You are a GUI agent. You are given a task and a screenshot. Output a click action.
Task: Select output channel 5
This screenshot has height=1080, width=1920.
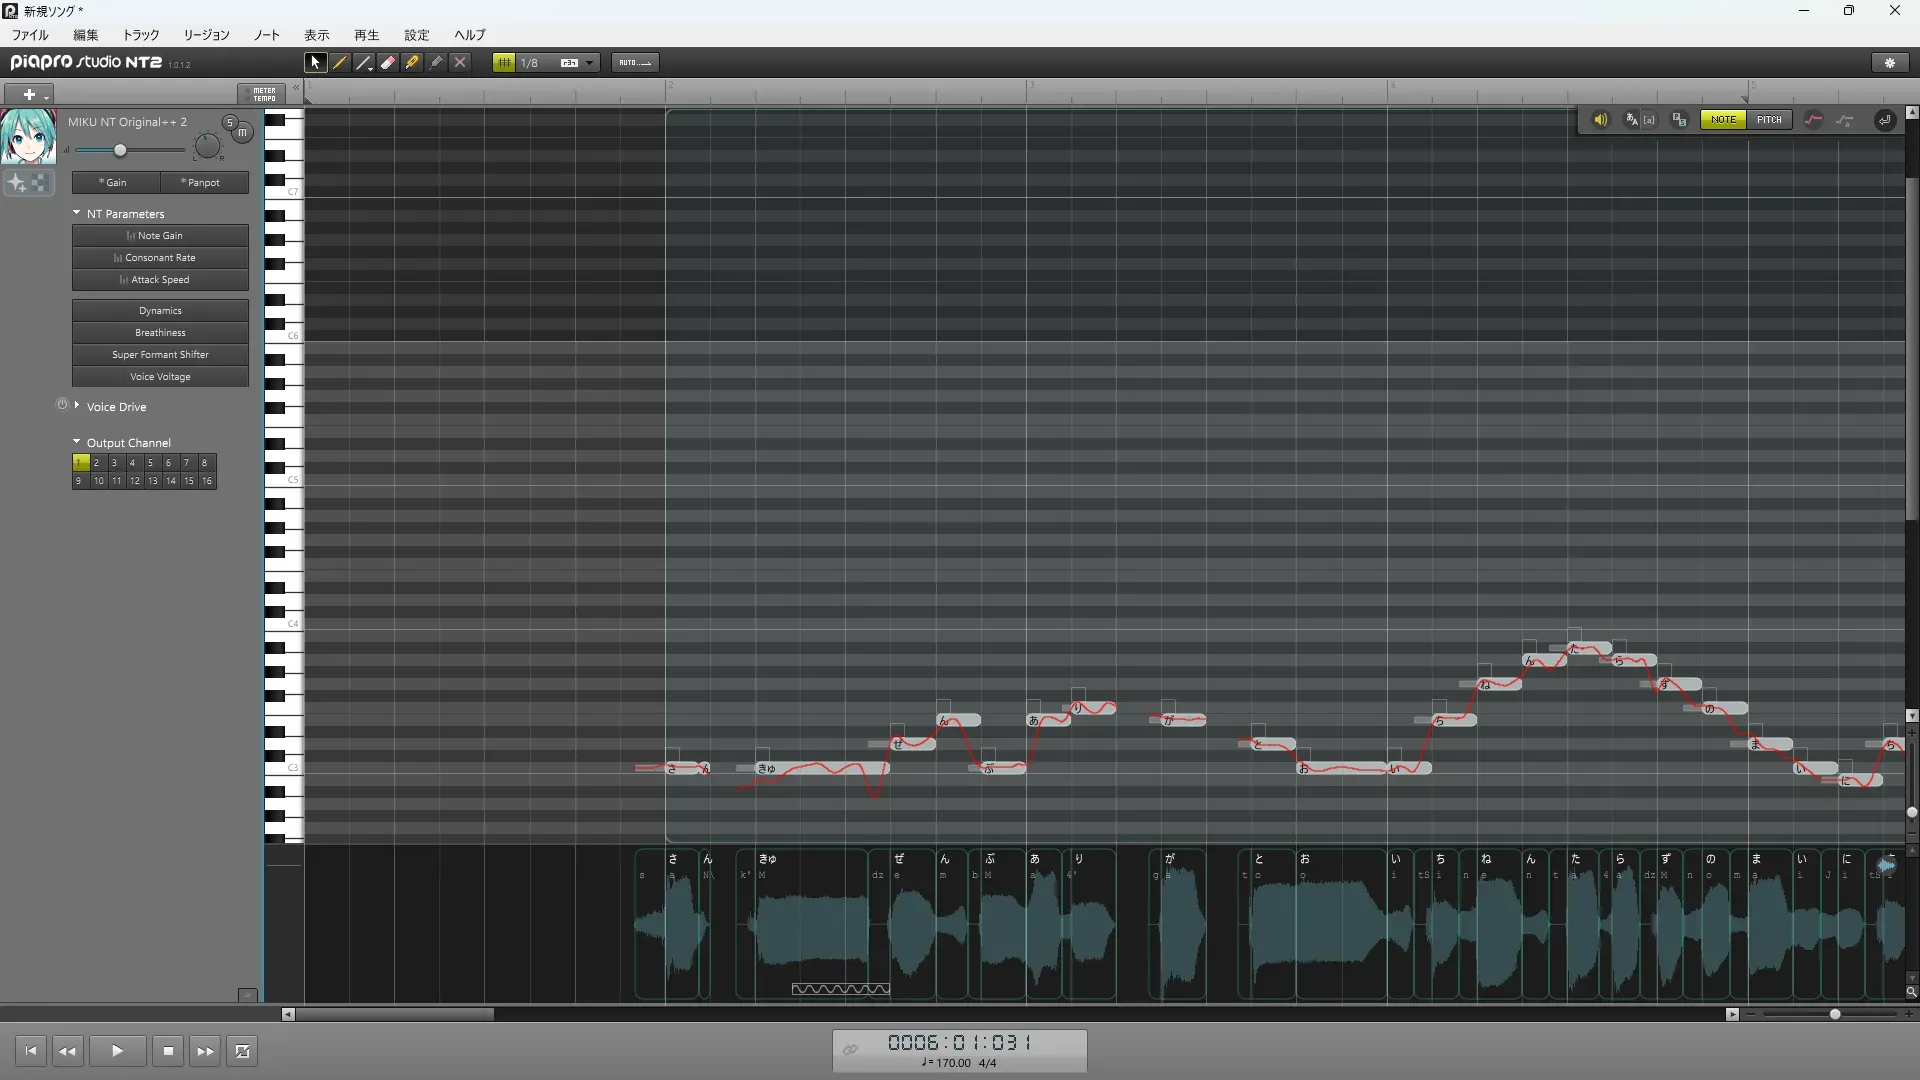point(150,463)
